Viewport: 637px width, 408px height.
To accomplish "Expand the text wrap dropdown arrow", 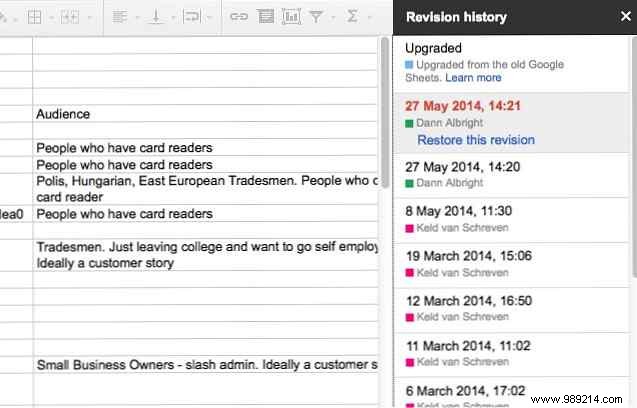I will 210,18.
